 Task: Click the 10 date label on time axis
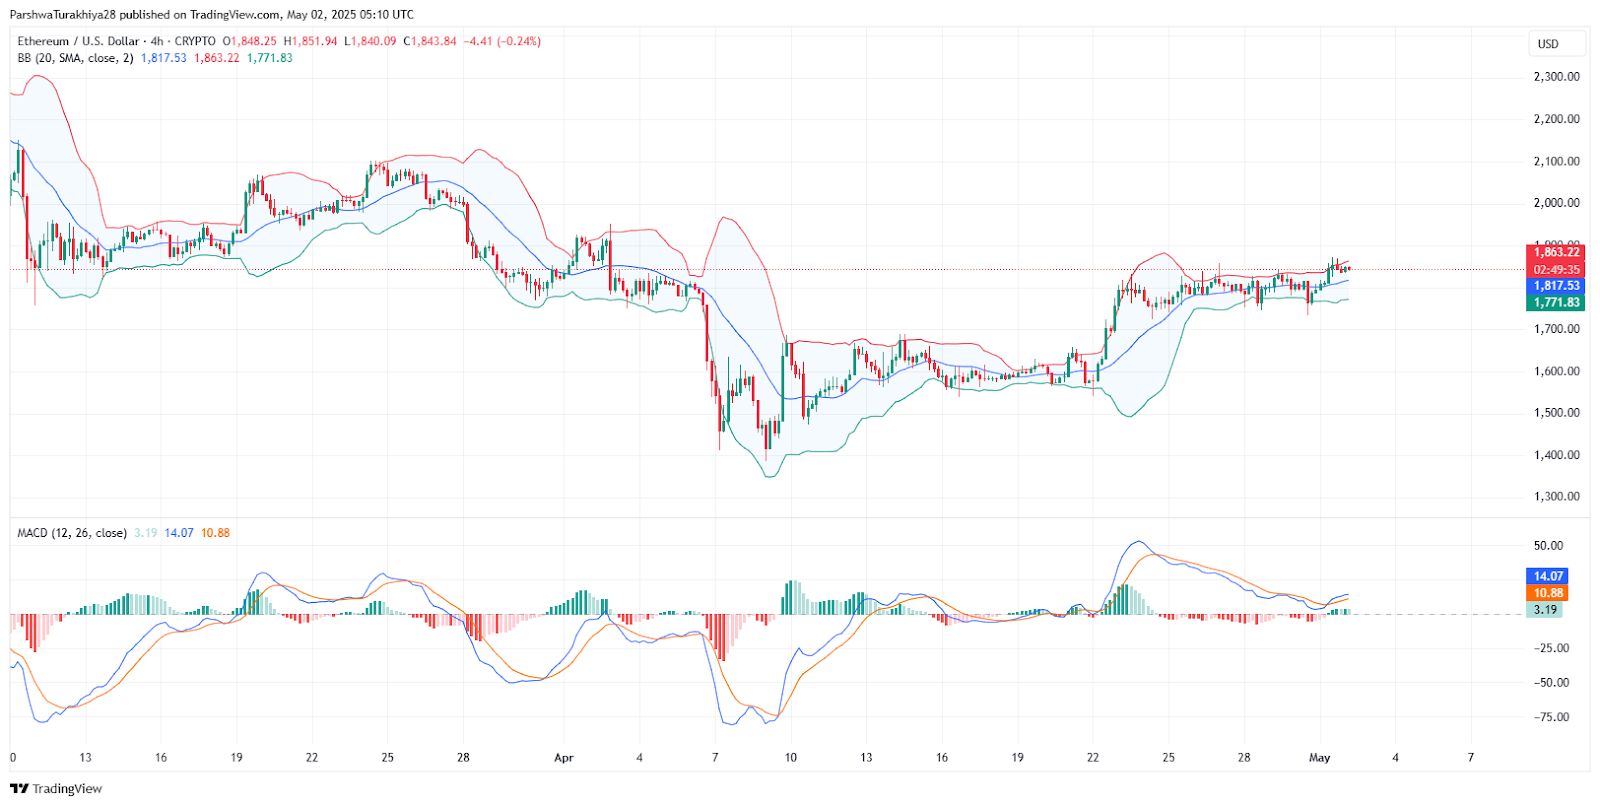pyautogui.click(x=790, y=758)
